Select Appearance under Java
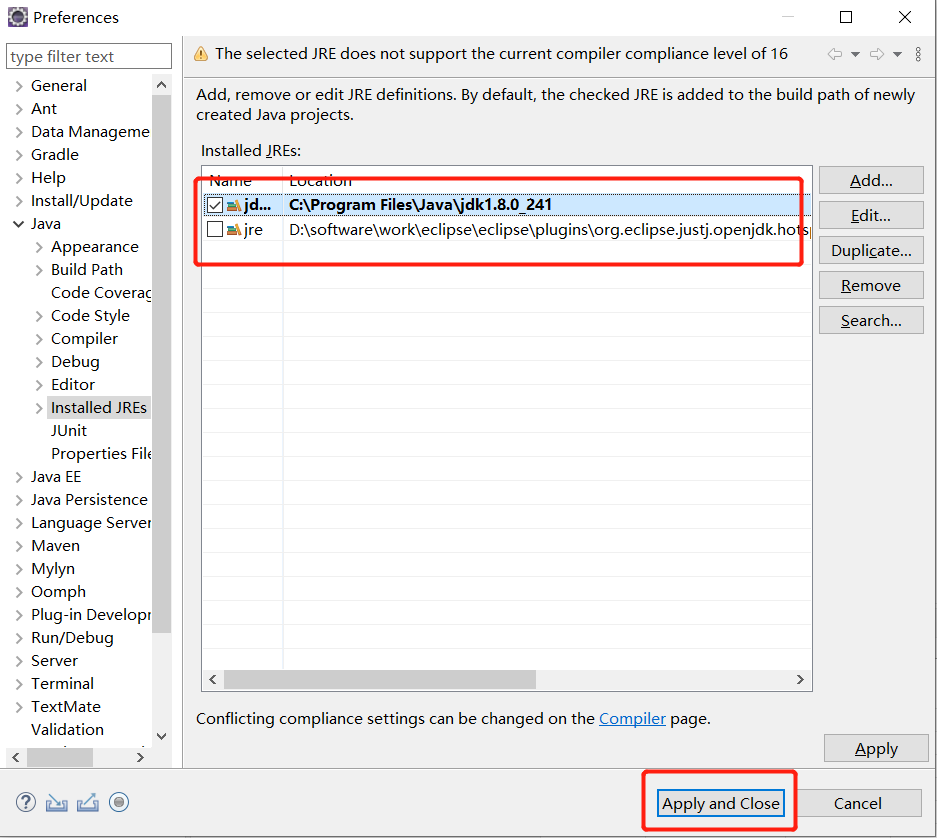Image resolution: width=937 pixels, height=838 pixels. point(94,247)
